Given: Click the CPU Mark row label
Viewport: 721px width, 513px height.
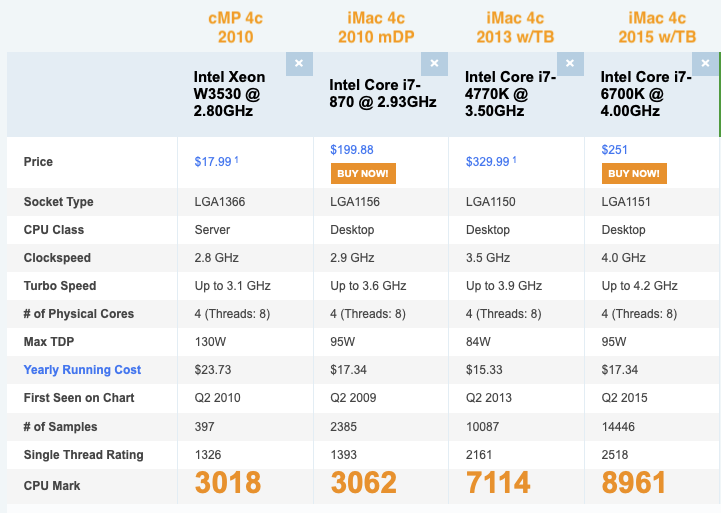Looking at the screenshot, I should 52,486.
